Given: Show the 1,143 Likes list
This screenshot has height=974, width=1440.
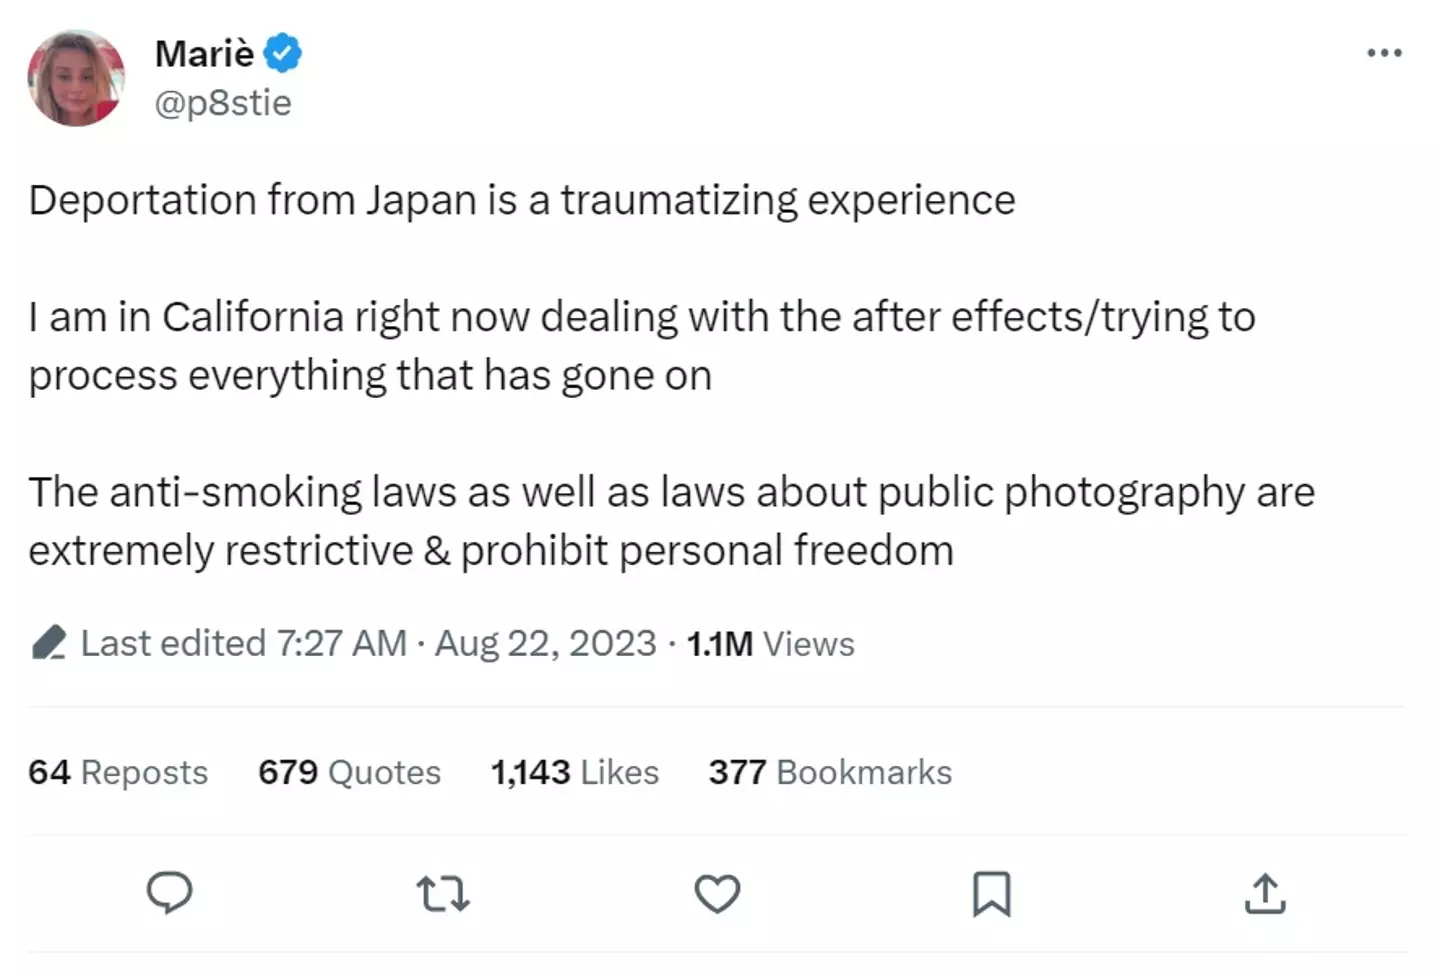Looking at the screenshot, I should coord(574,772).
